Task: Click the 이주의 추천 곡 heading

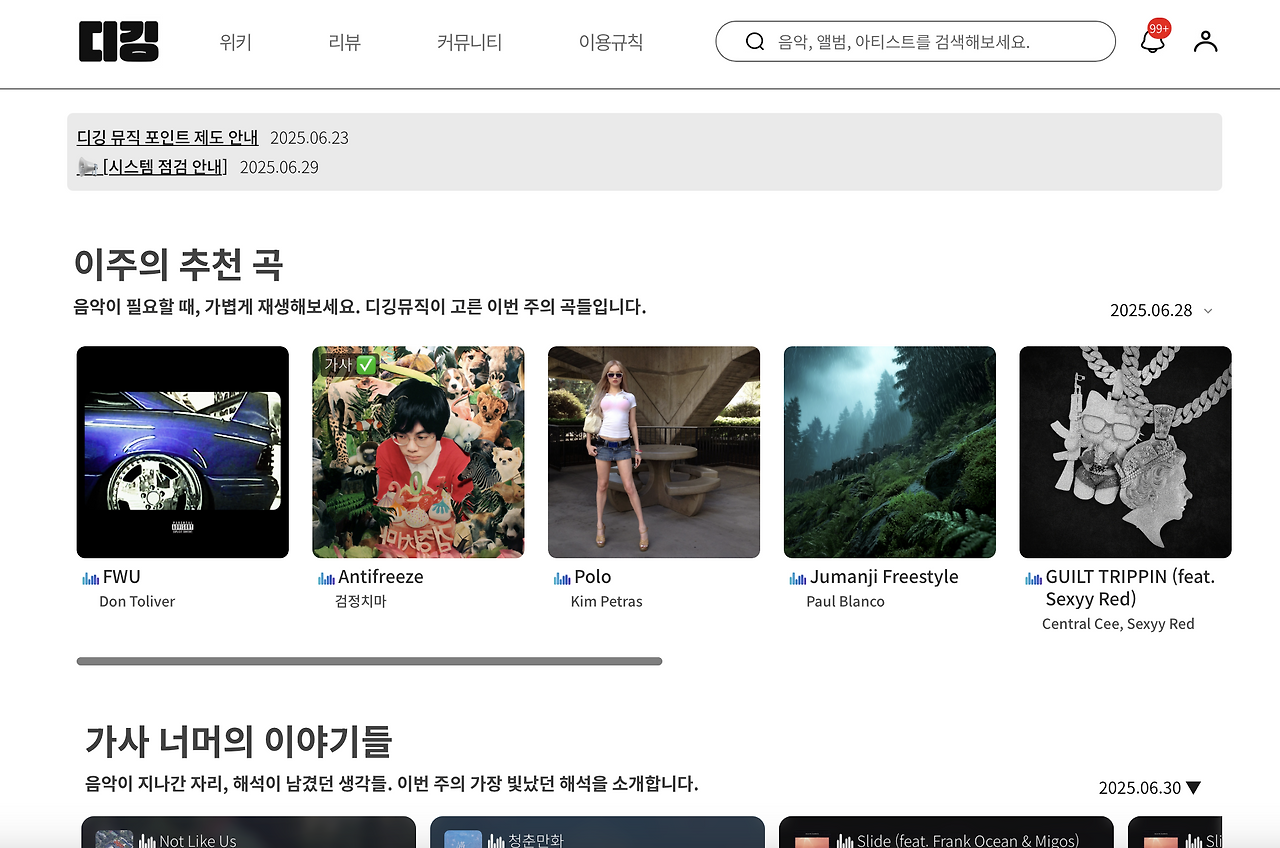Action: coord(178,265)
